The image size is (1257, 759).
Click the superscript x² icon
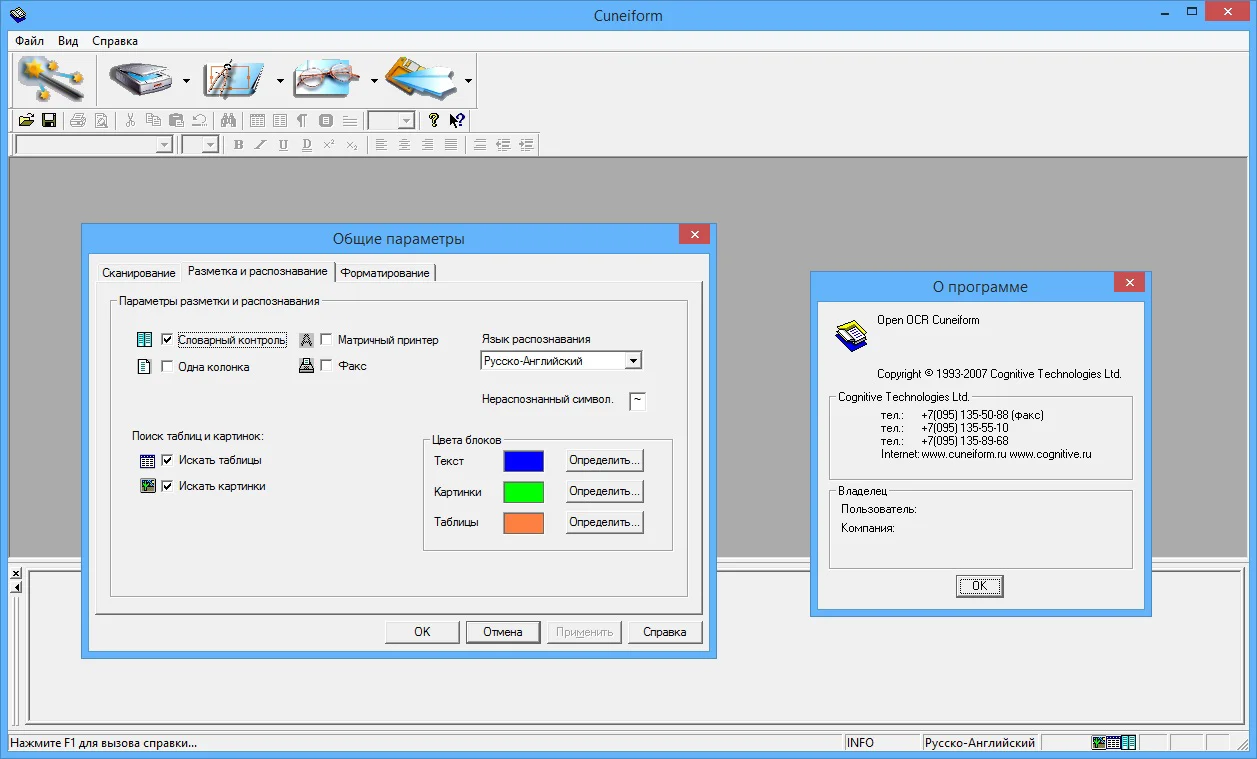click(x=329, y=145)
